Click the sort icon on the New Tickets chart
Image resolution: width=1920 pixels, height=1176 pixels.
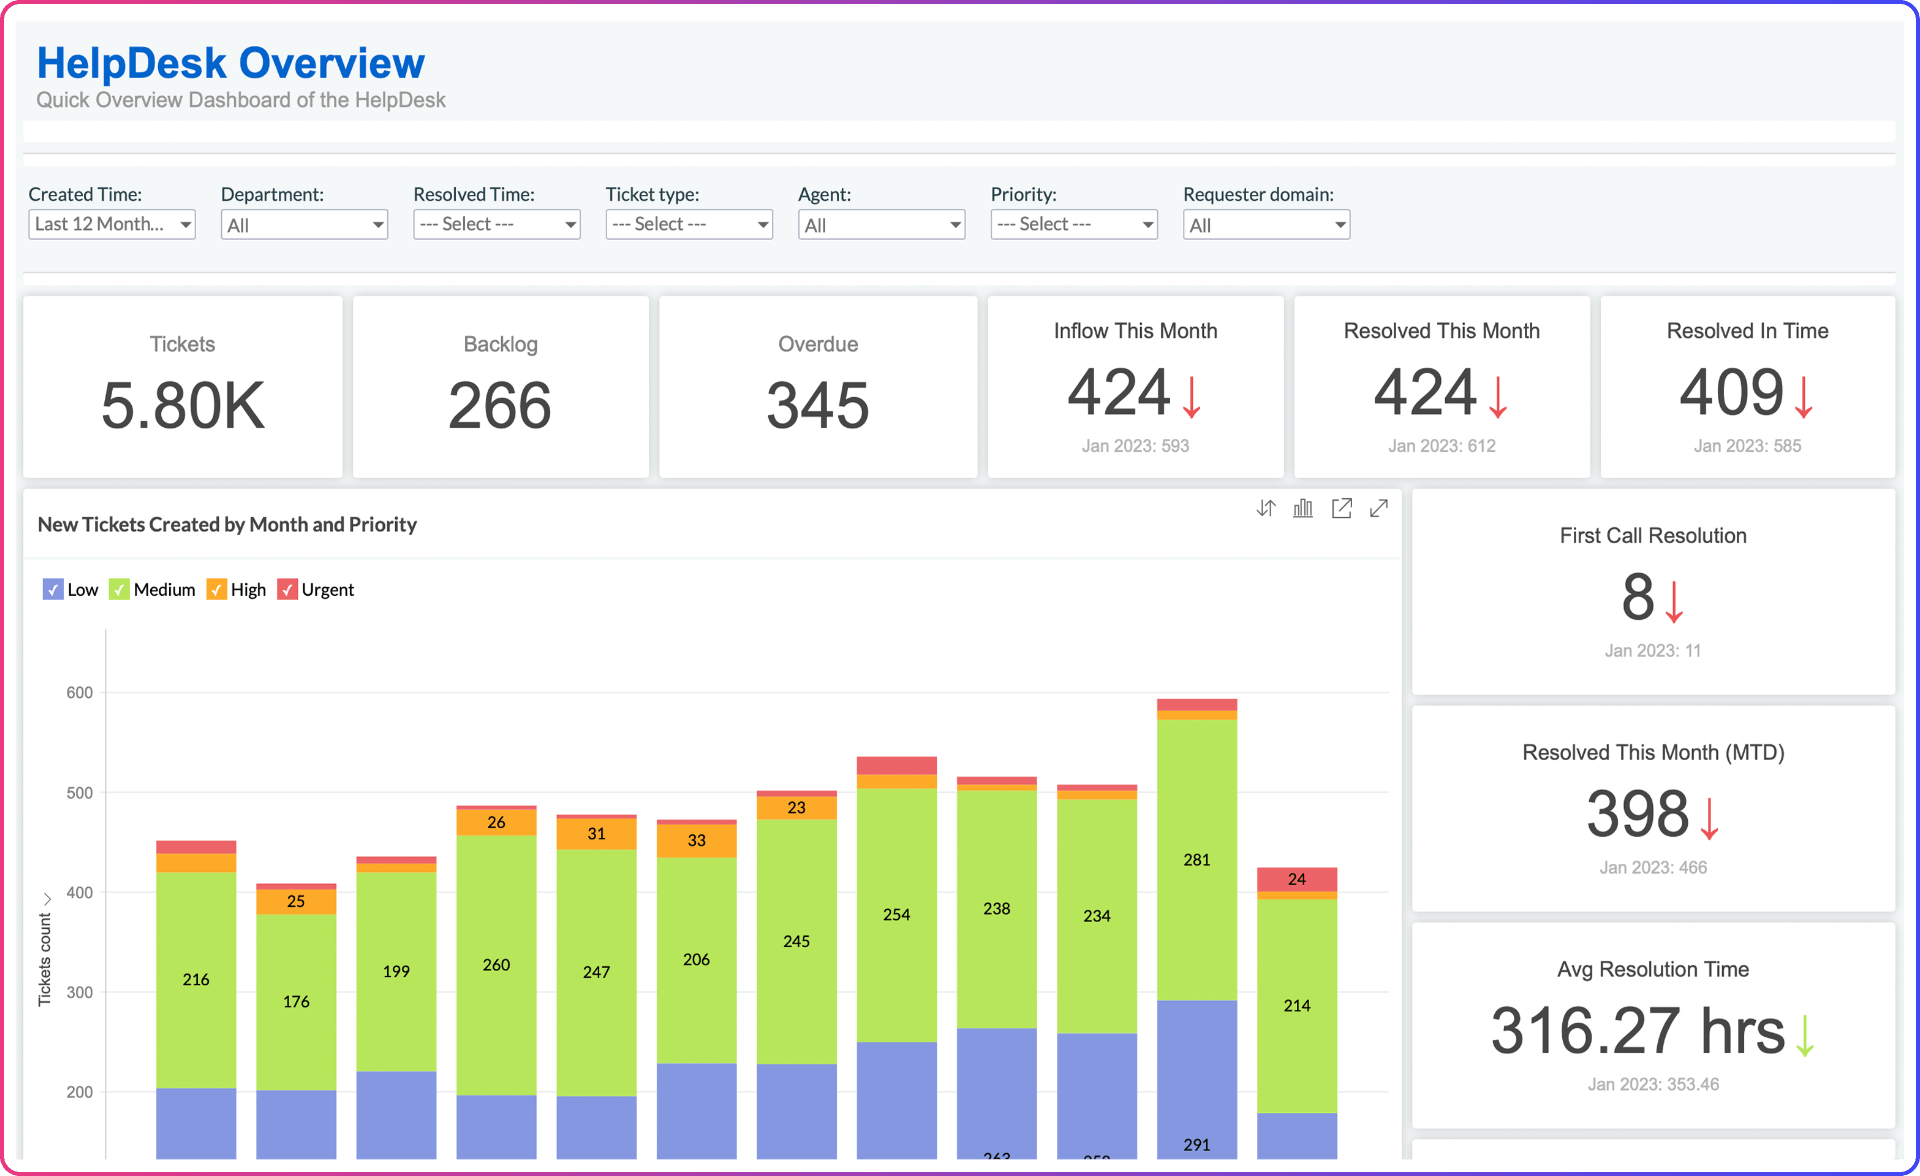[x=1266, y=508]
